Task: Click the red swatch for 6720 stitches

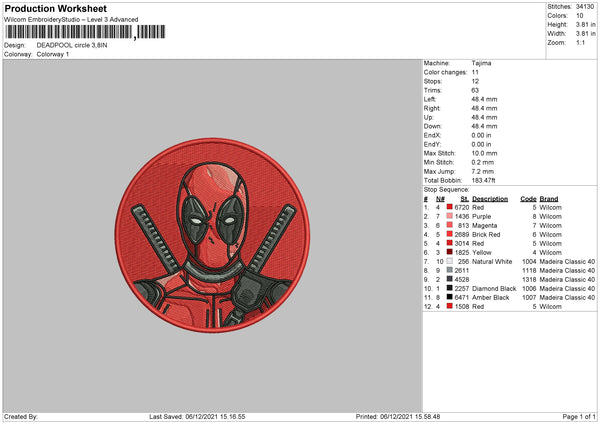Action: pyautogui.click(x=450, y=207)
